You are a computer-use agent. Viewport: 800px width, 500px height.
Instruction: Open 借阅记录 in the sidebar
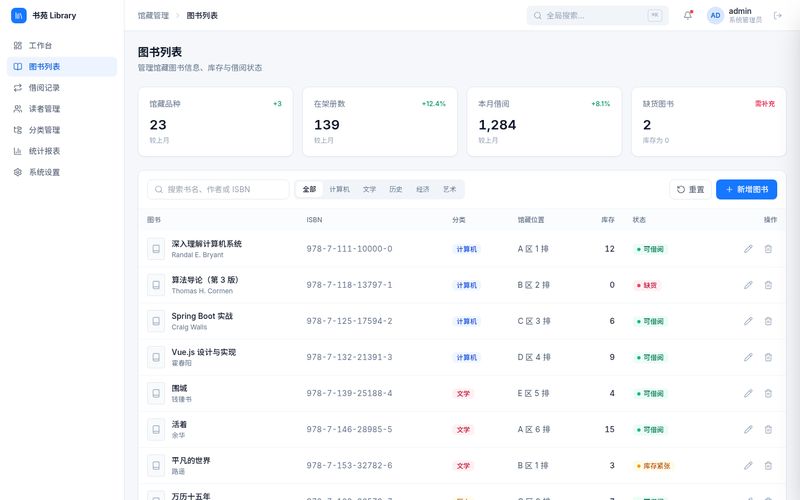pos(62,88)
